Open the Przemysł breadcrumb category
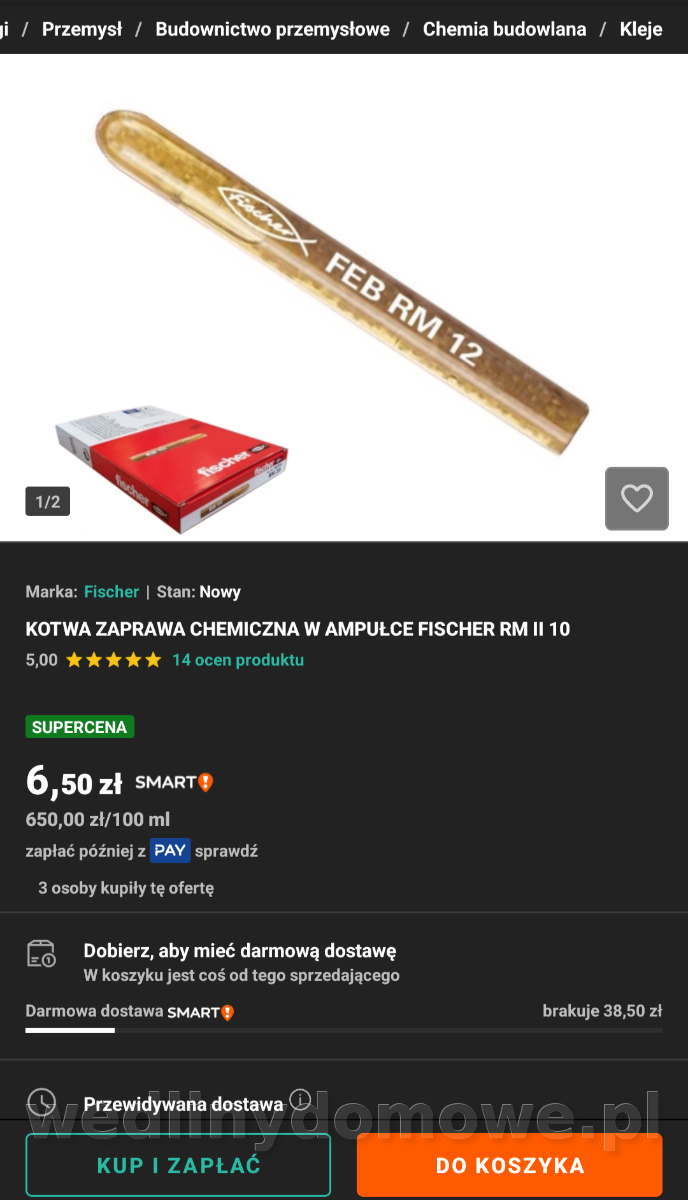Viewport: 688px width, 1200px height. click(x=82, y=29)
